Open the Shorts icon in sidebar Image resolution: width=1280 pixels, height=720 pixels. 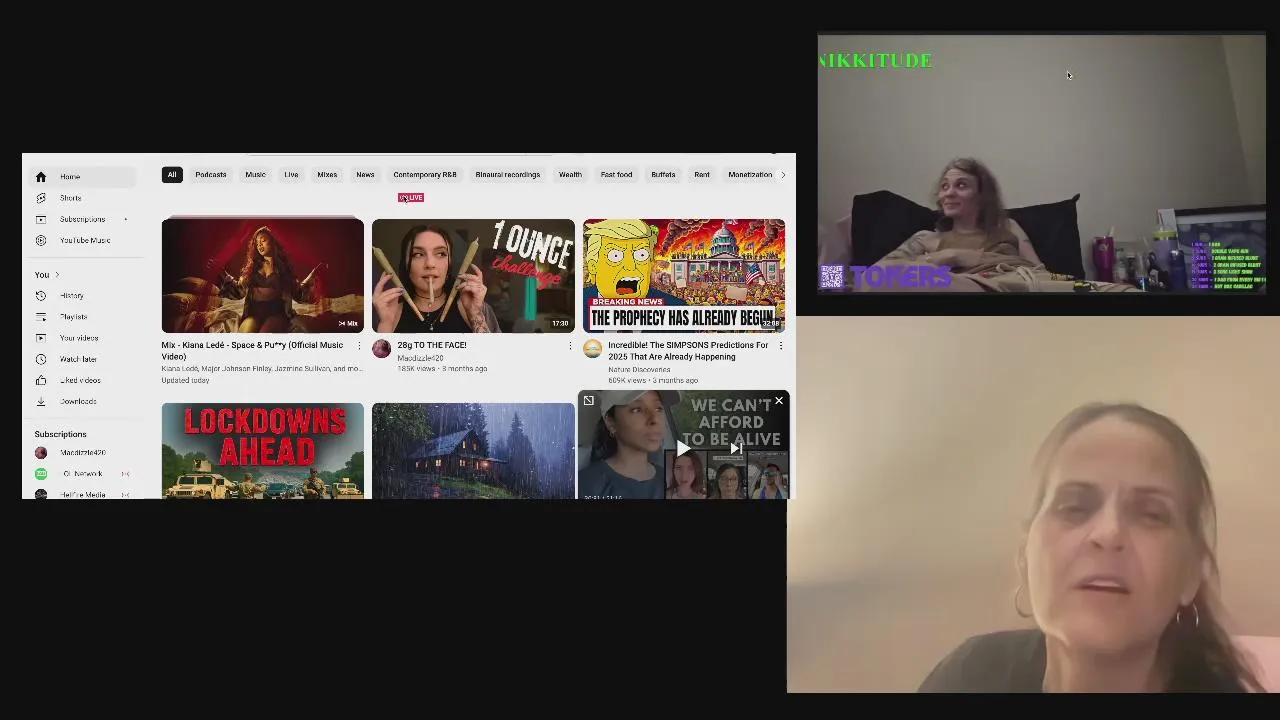41,198
